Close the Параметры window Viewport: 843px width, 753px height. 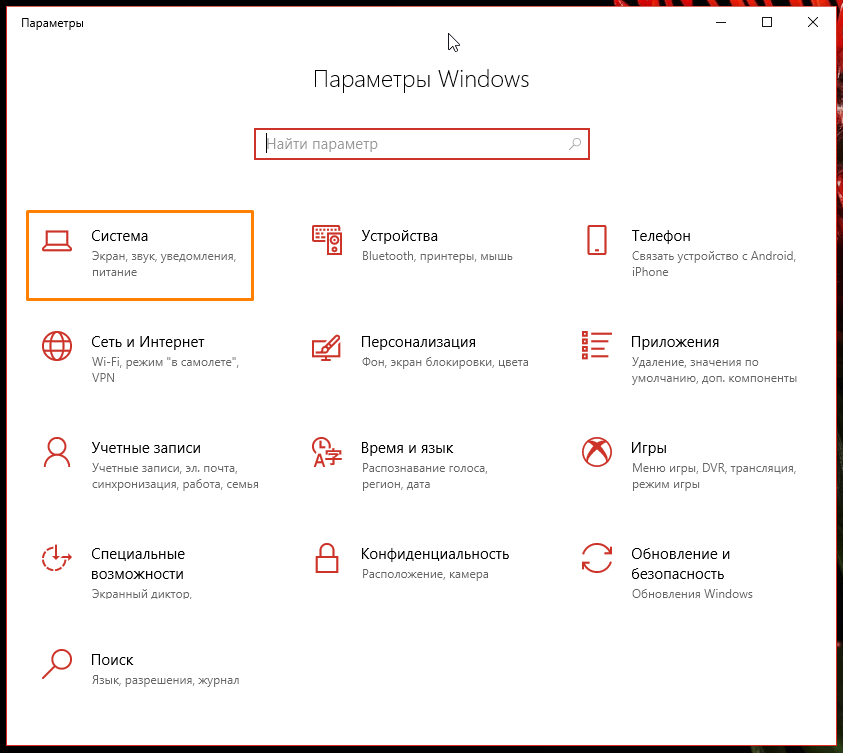click(x=813, y=22)
